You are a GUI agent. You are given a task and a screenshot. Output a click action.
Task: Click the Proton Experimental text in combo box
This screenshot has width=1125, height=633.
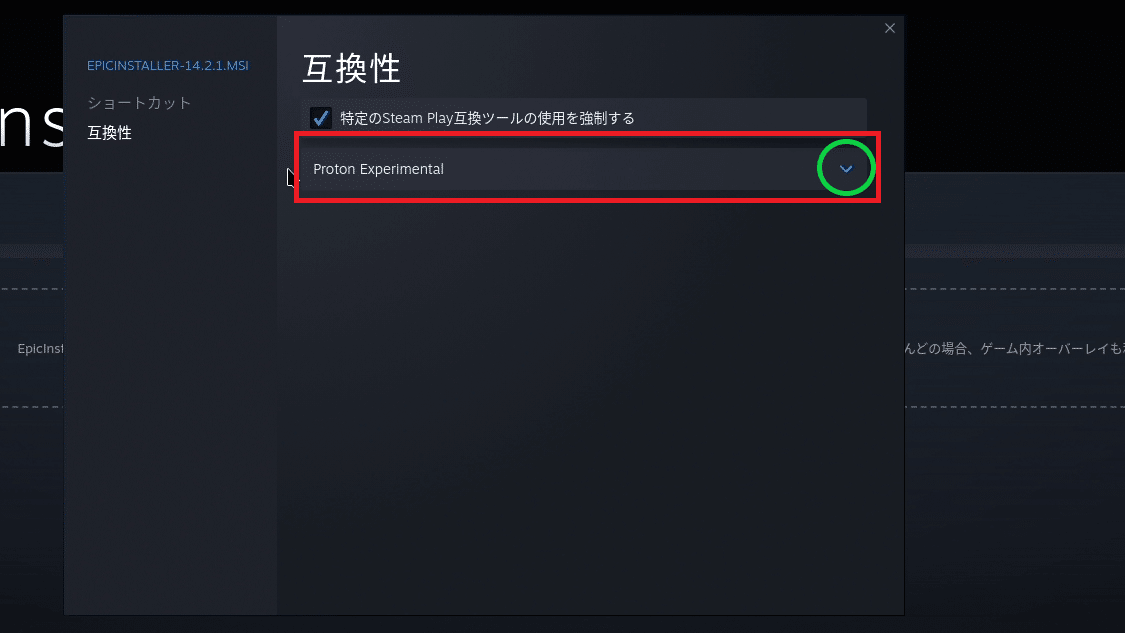[378, 169]
